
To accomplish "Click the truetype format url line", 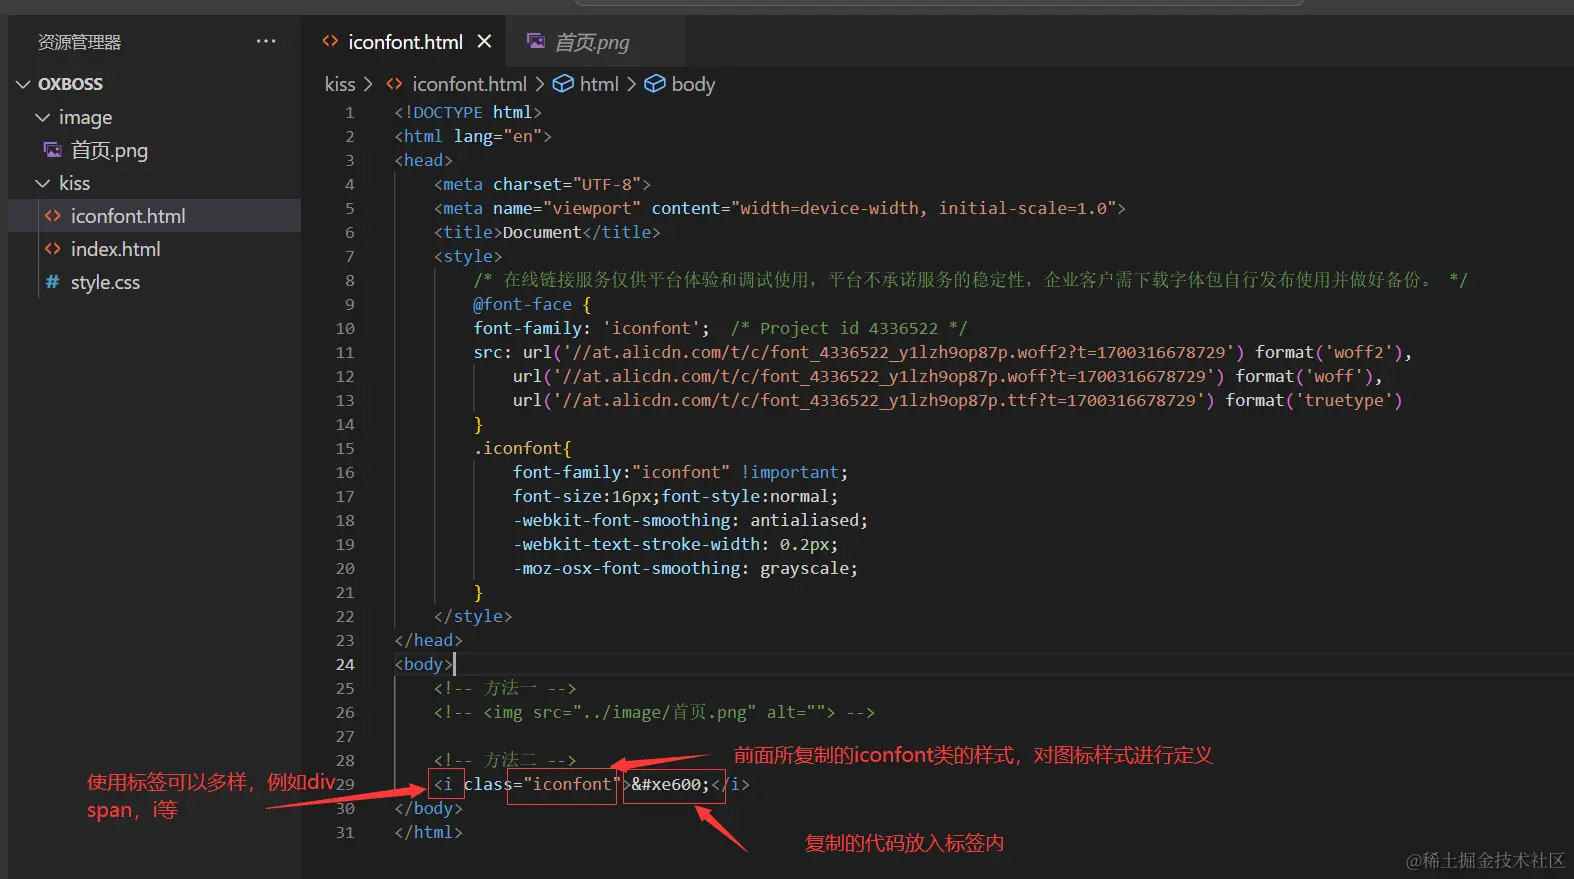I will coord(958,400).
